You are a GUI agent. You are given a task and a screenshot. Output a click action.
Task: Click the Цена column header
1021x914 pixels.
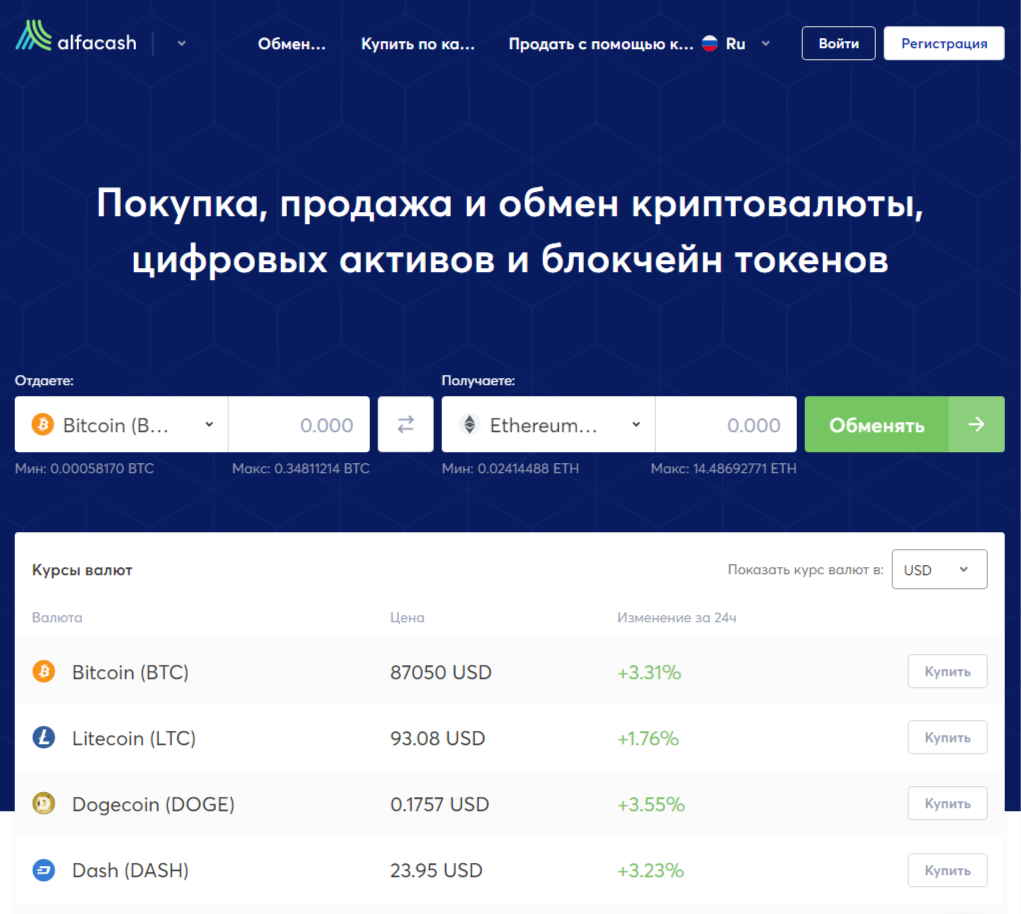(407, 617)
